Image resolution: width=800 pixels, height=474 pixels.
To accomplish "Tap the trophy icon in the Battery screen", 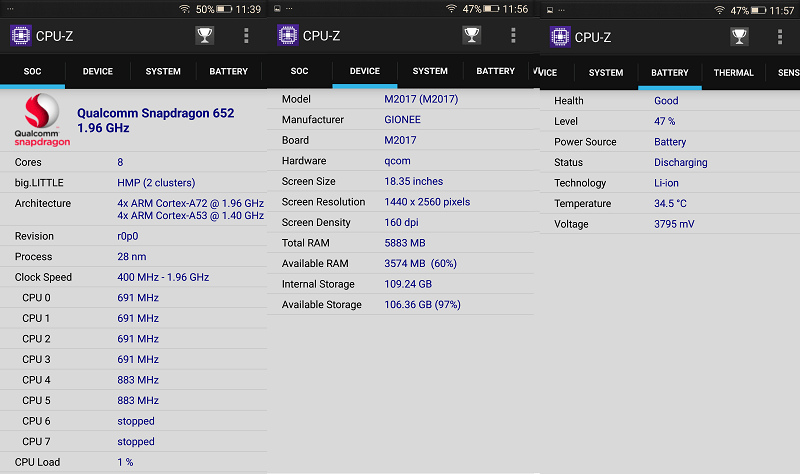I will [739, 37].
